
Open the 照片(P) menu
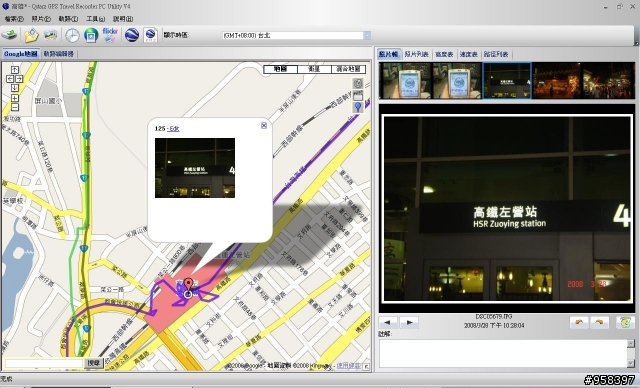(41, 19)
